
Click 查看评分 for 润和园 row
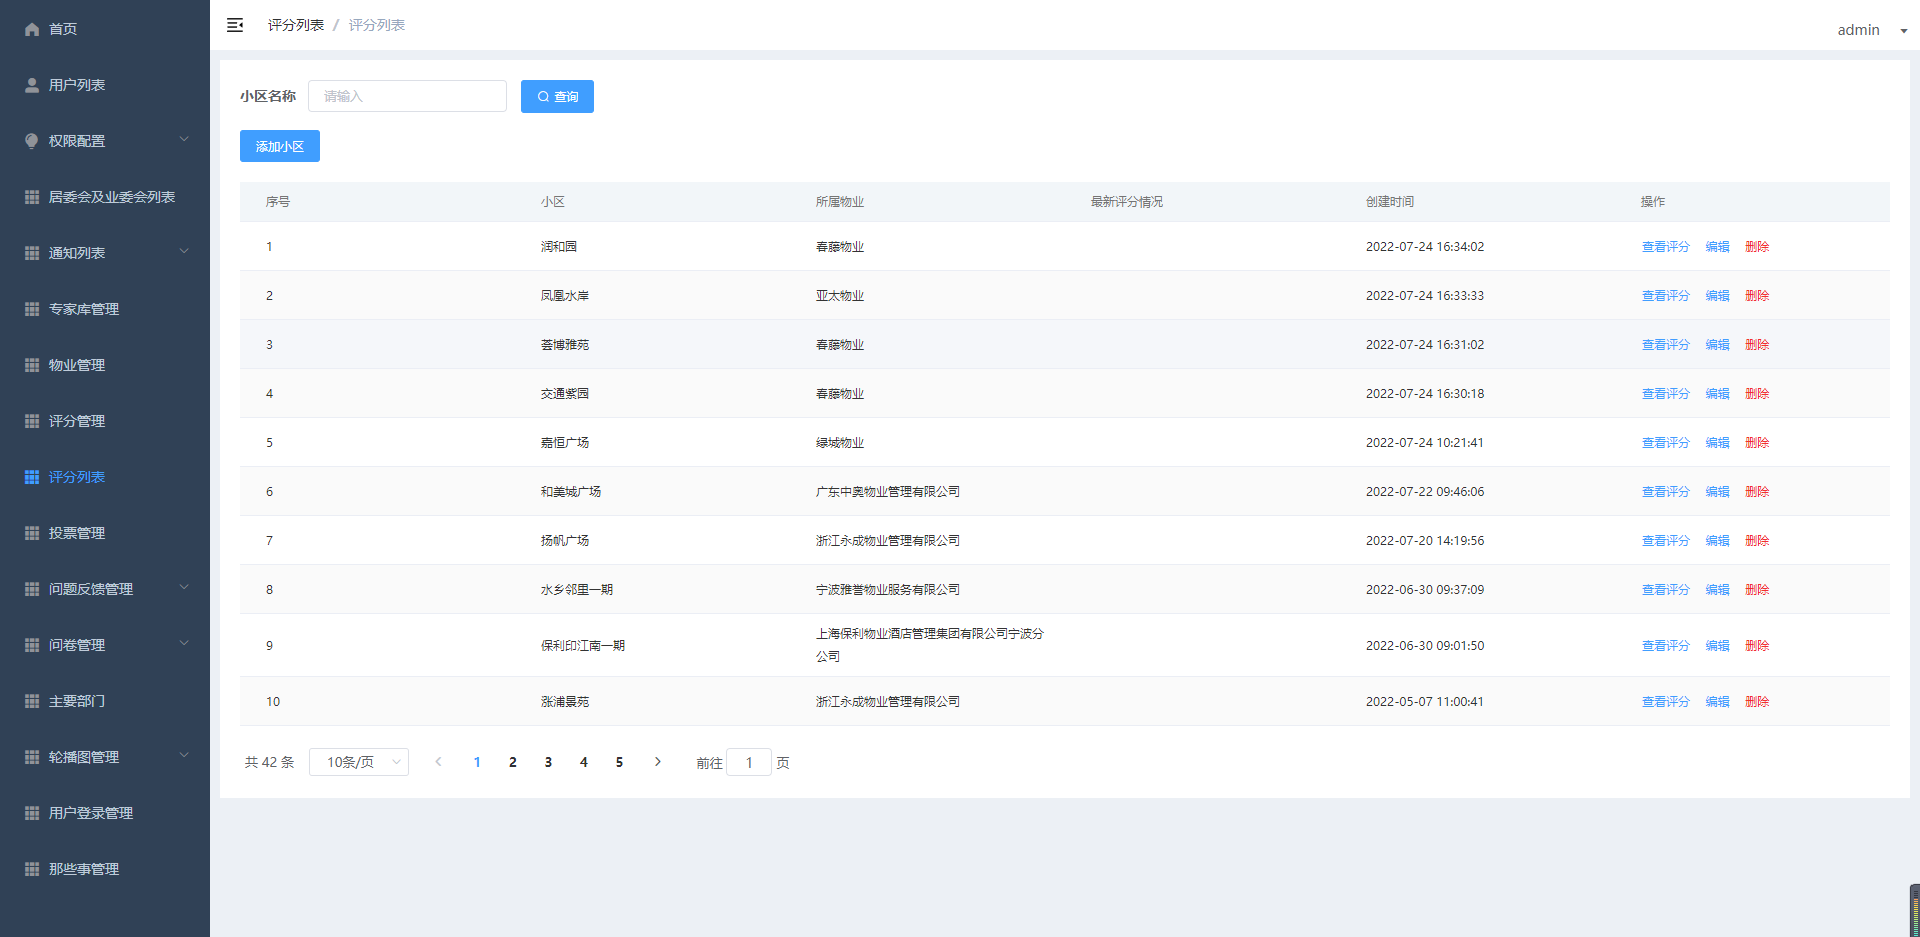[x=1665, y=246]
